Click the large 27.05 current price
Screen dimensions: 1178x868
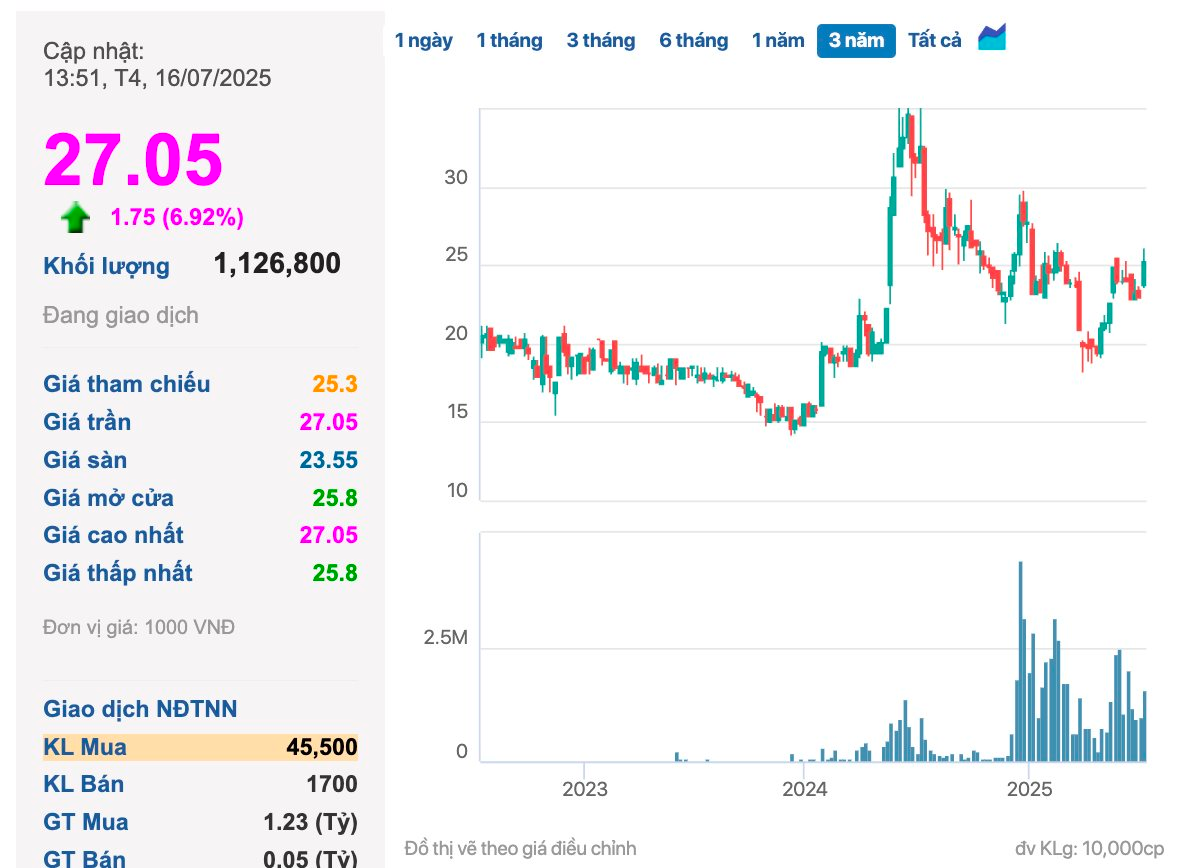coord(133,160)
